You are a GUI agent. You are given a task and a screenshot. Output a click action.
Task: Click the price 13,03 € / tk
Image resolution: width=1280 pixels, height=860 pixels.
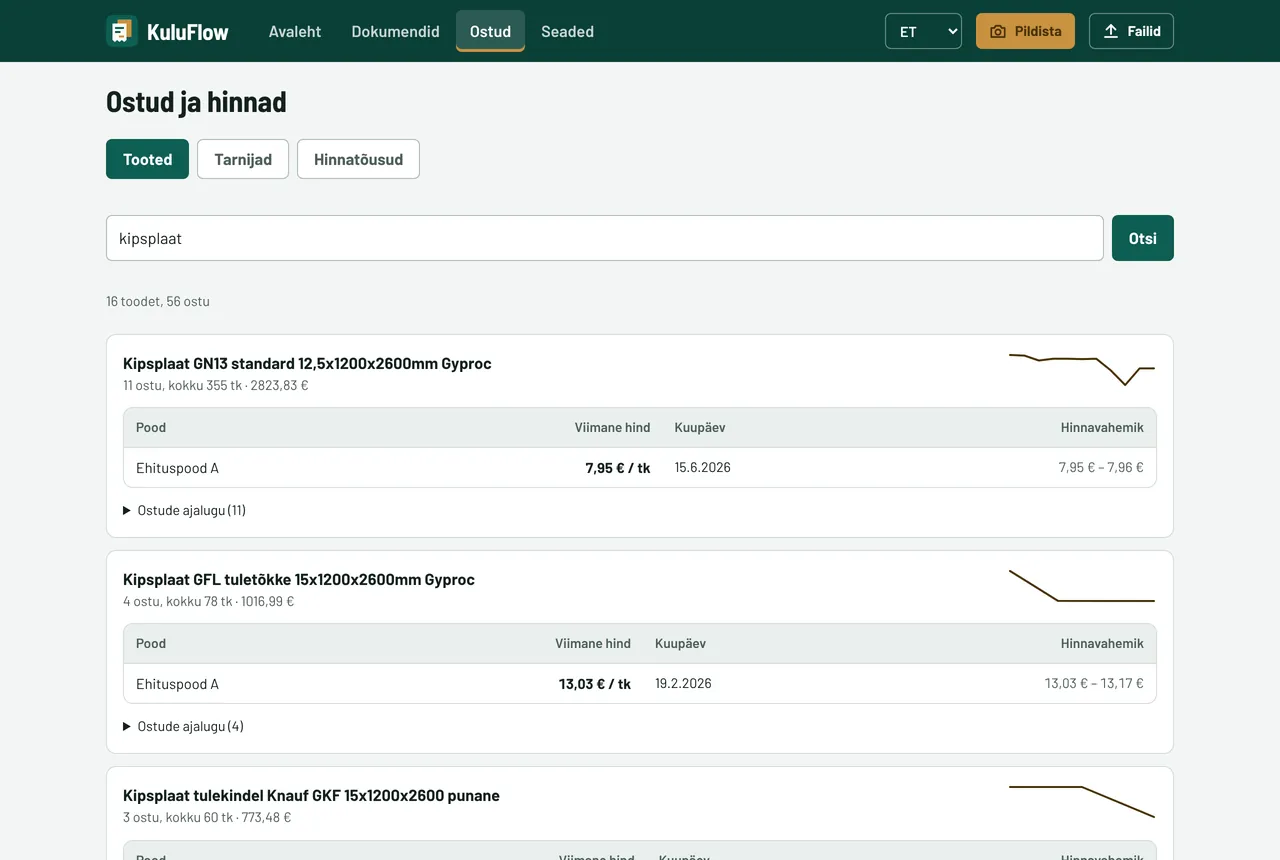click(595, 684)
